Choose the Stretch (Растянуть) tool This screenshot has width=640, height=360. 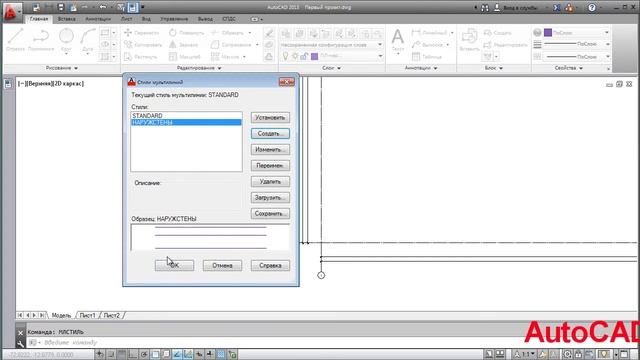point(140,57)
